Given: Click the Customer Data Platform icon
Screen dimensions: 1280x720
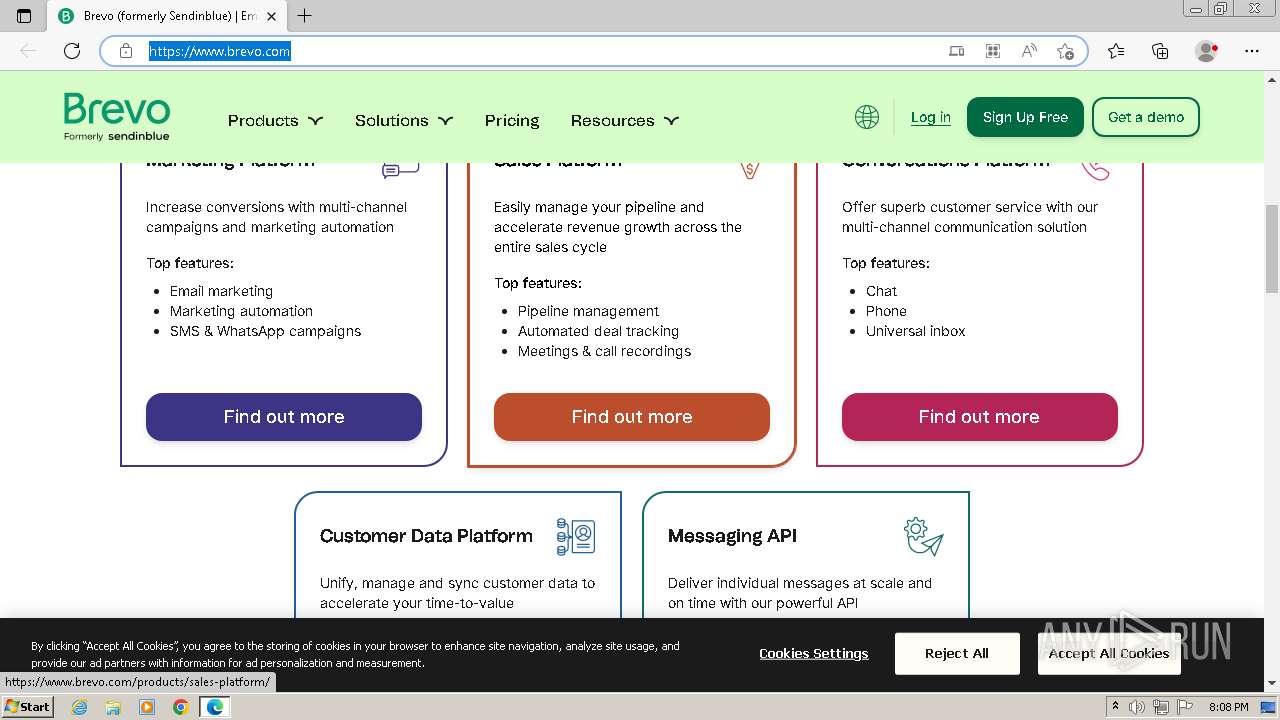Looking at the screenshot, I should pyautogui.click(x=576, y=536).
